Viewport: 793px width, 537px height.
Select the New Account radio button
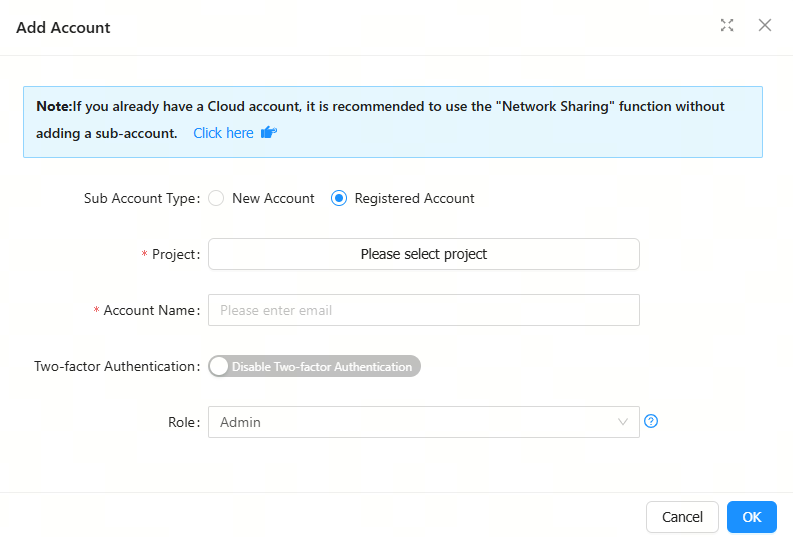point(216,198)
